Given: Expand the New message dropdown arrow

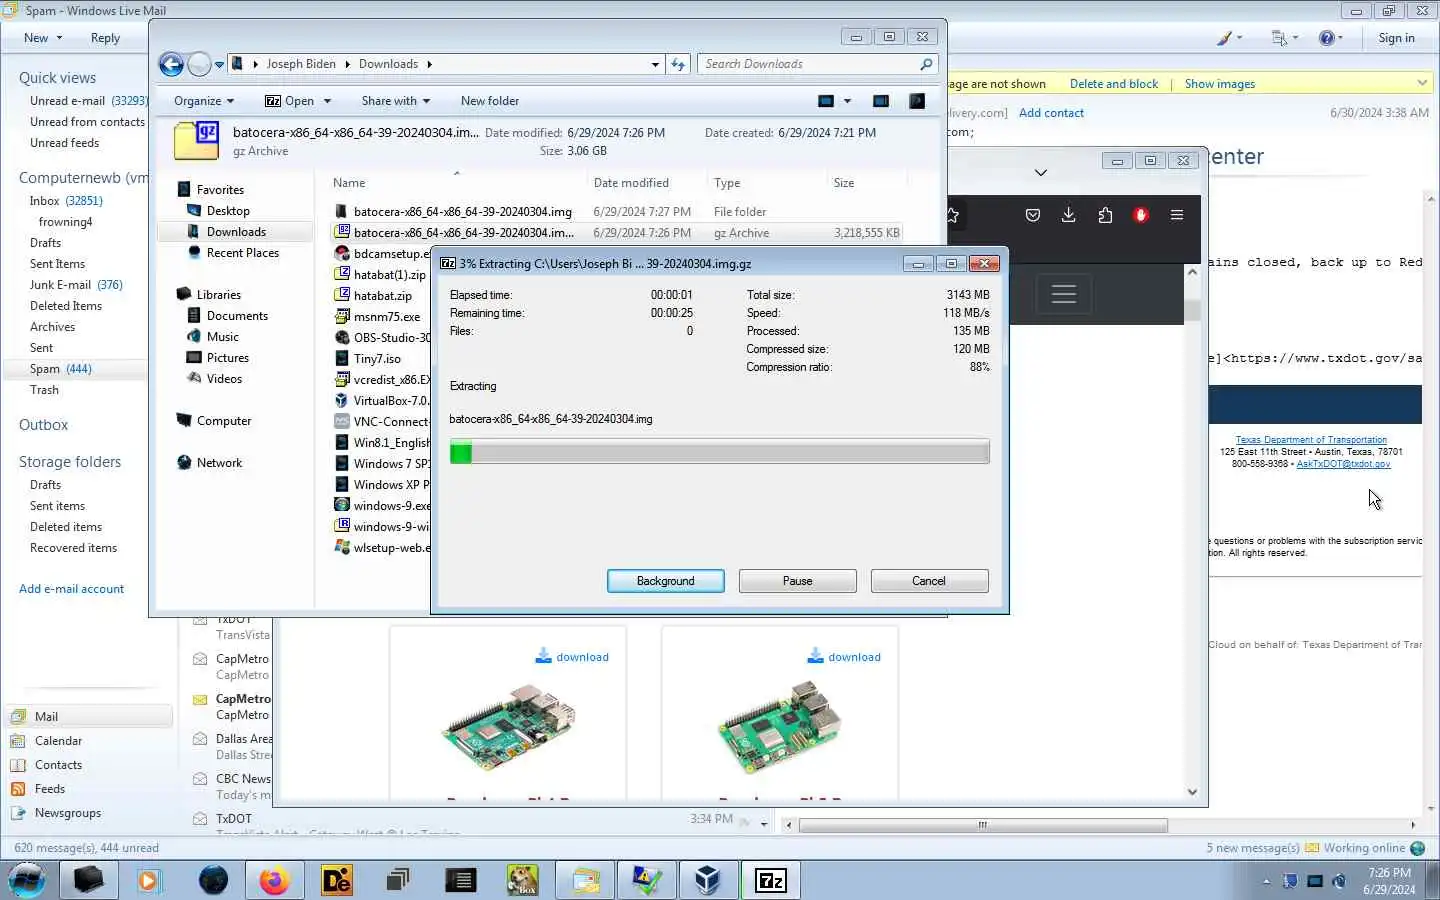Looking at the screenshot, I should pos(59,38).
